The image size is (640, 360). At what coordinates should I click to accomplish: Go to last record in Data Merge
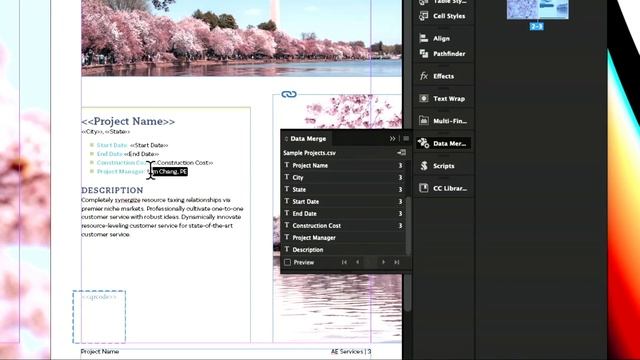click(396, 262)
